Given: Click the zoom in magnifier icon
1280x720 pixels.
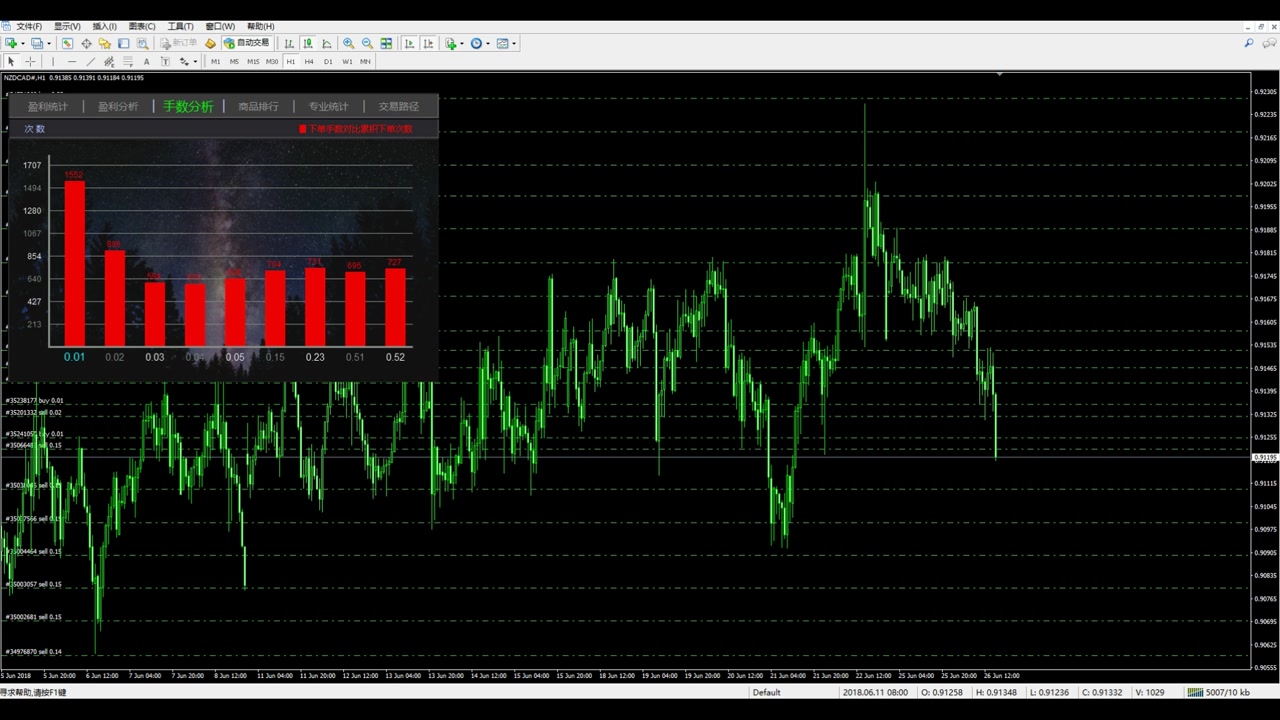Looking at the screenshot, I should [348, 43].
